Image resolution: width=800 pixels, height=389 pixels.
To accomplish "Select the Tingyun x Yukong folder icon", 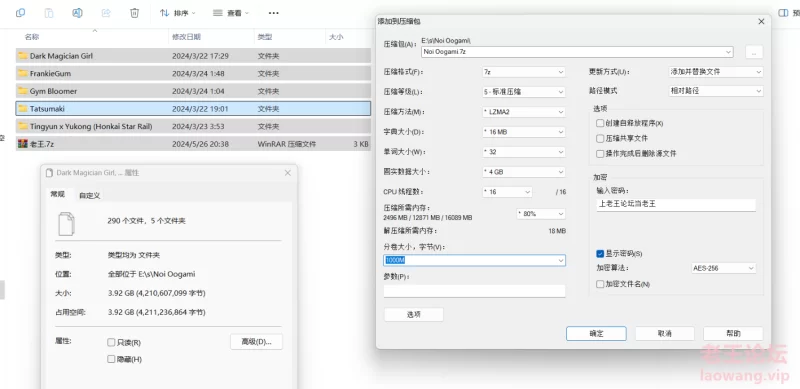I will (x=22, y=126).
